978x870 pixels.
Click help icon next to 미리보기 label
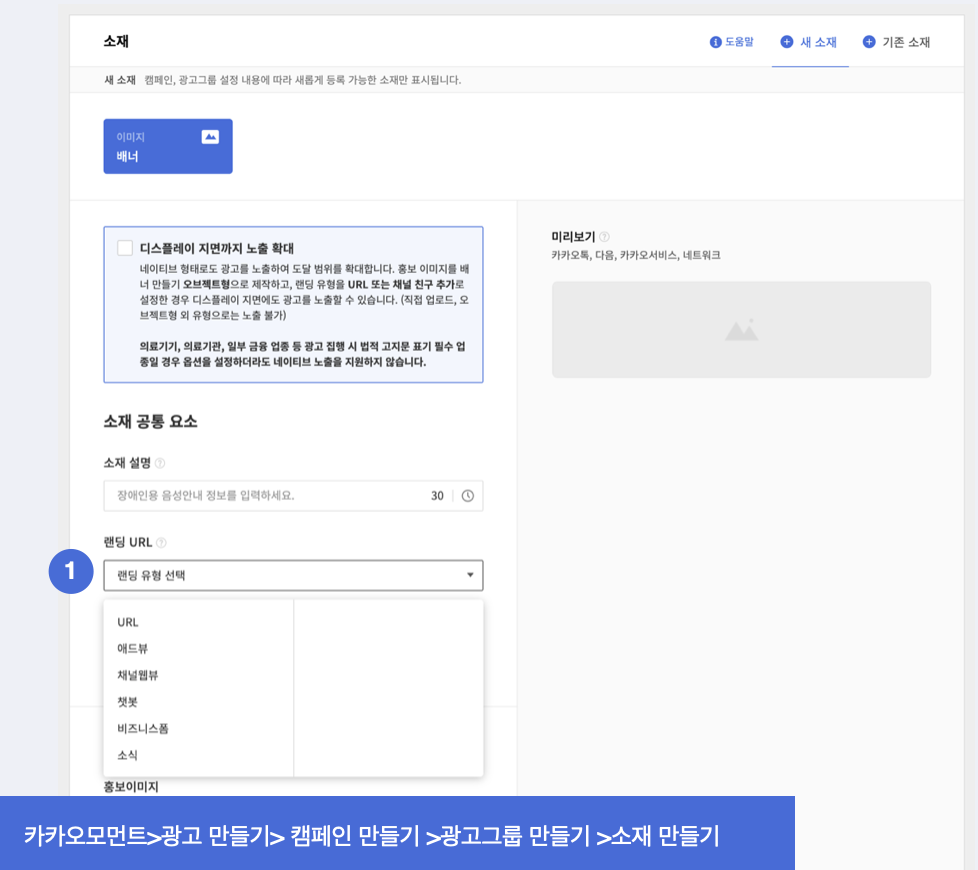[604, 237]
